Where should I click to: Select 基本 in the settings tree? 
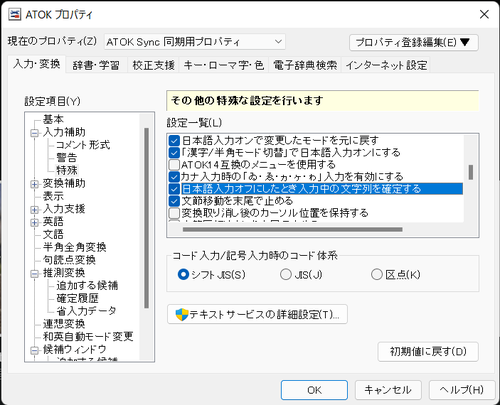click(53, 119)
